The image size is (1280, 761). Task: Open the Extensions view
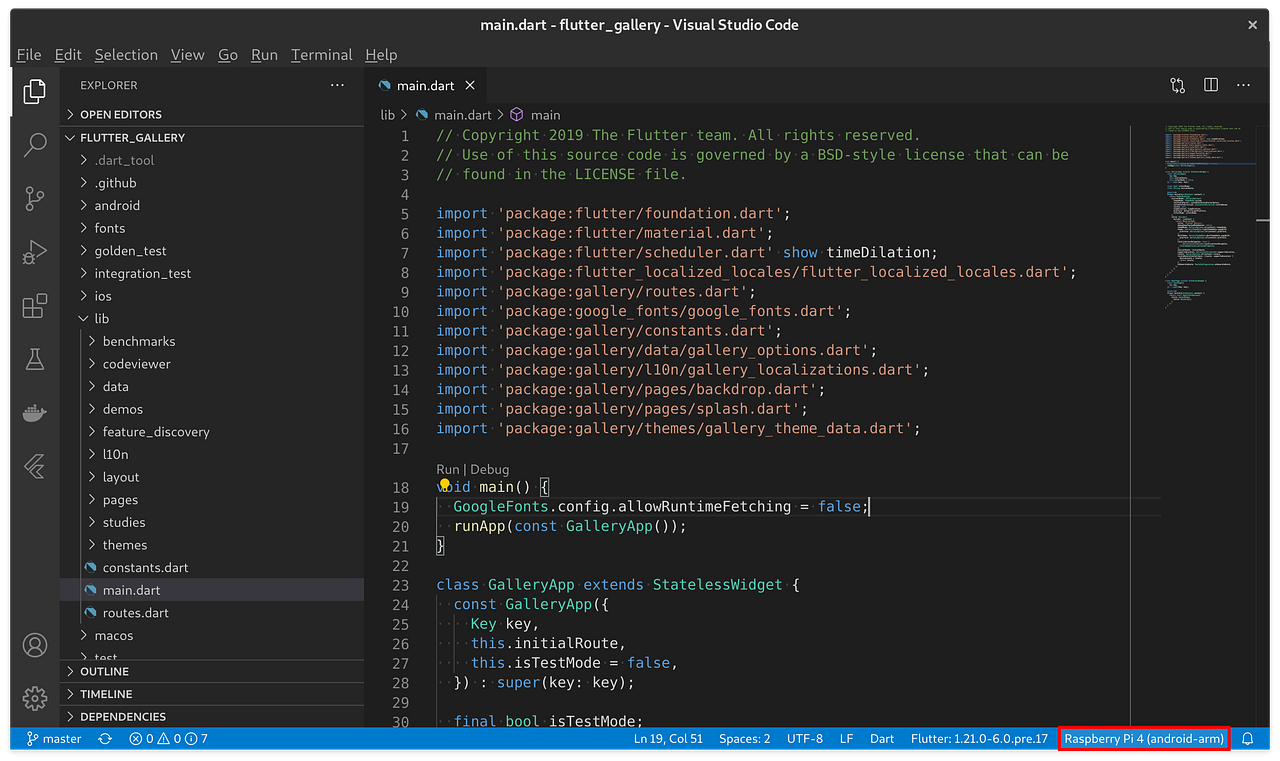pos(34,305)
